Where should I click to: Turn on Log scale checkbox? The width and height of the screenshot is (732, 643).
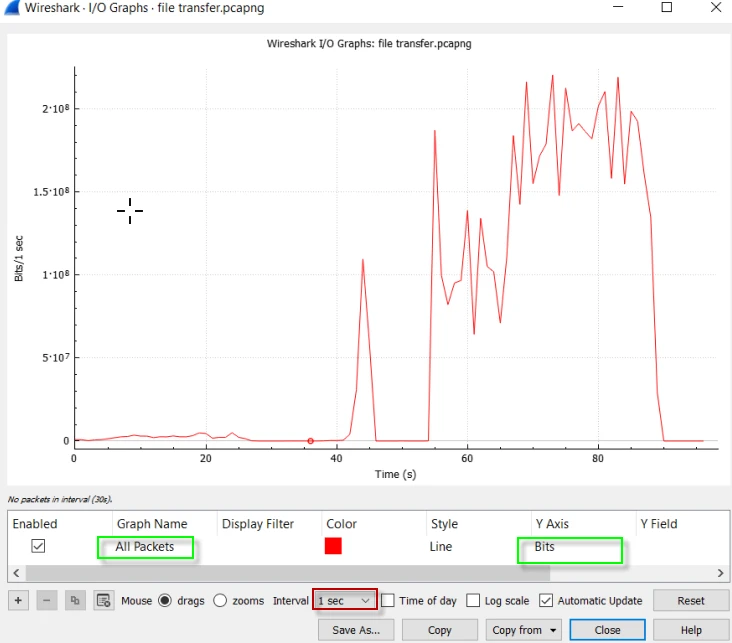tap(474, 601)
